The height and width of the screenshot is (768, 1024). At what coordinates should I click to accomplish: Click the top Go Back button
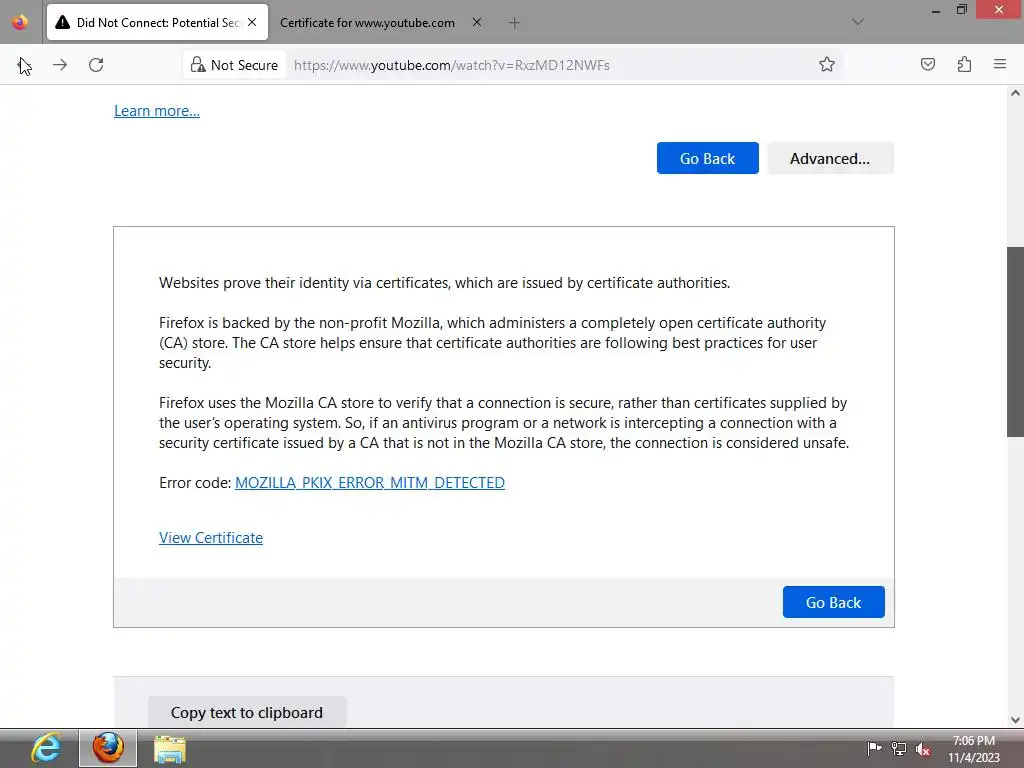tap(707, 158)
